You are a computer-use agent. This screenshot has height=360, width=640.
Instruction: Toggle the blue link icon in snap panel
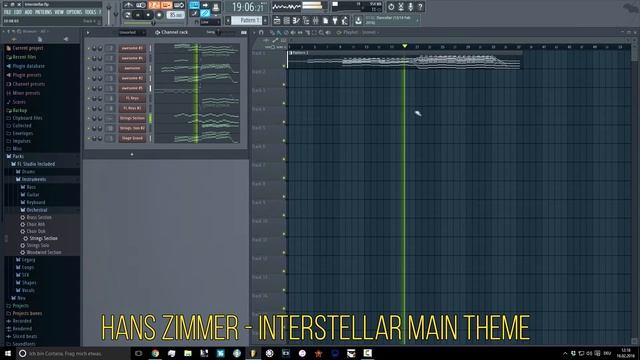pos(205,13)
